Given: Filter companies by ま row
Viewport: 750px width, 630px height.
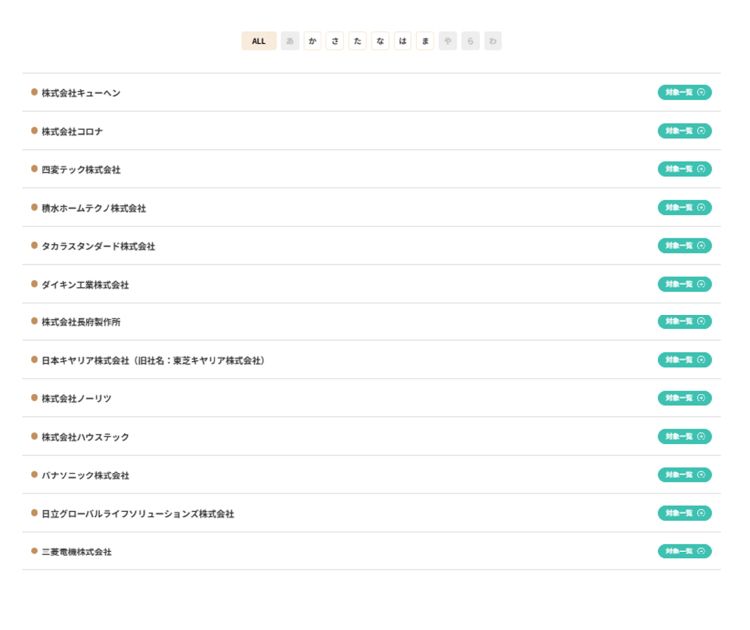Looking at the screenshot, I should [425, 41].
